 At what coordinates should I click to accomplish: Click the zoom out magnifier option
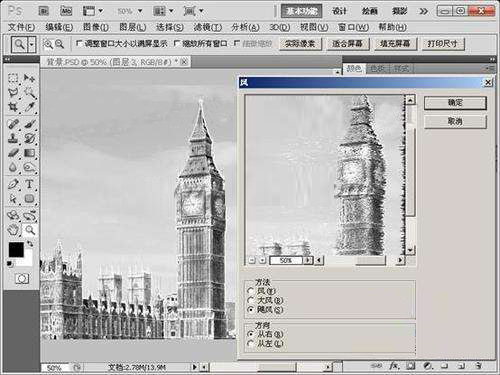click(x=59, y=44)
